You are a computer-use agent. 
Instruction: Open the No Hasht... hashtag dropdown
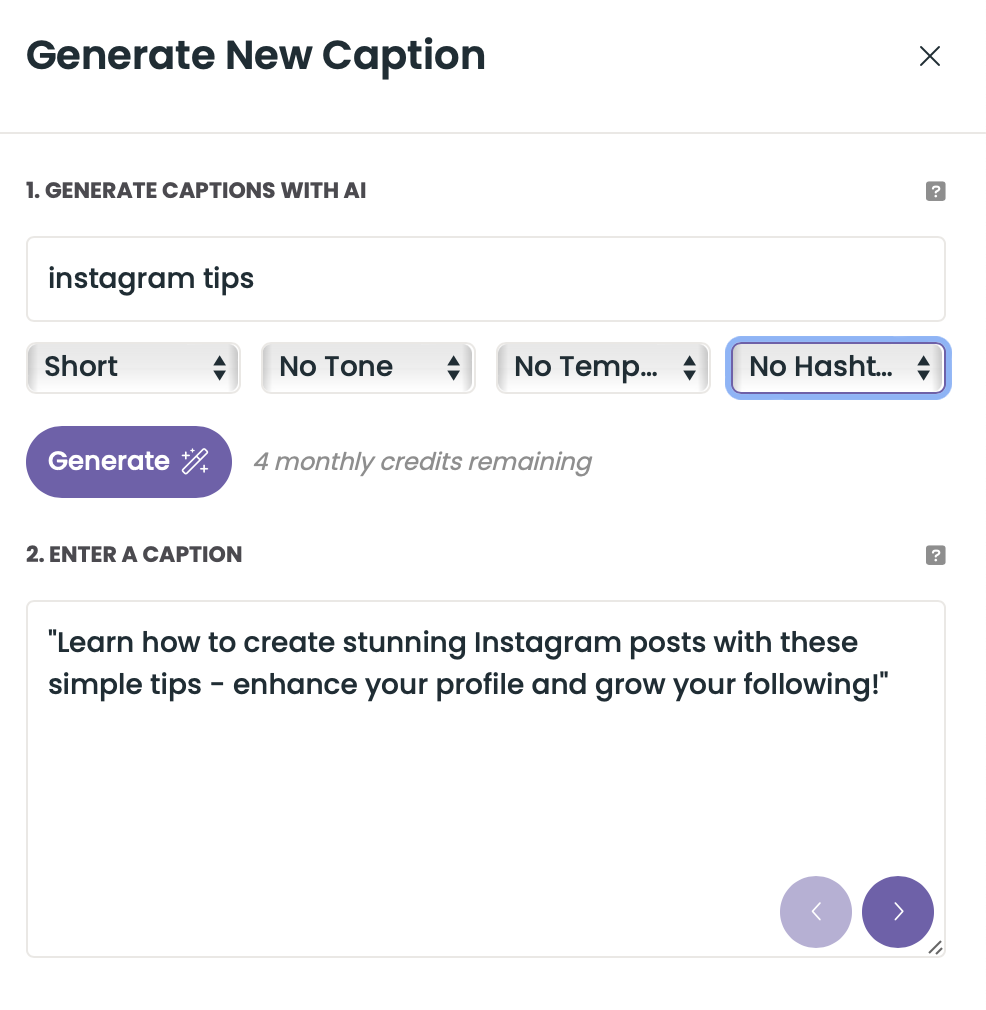tap(825, 367)
